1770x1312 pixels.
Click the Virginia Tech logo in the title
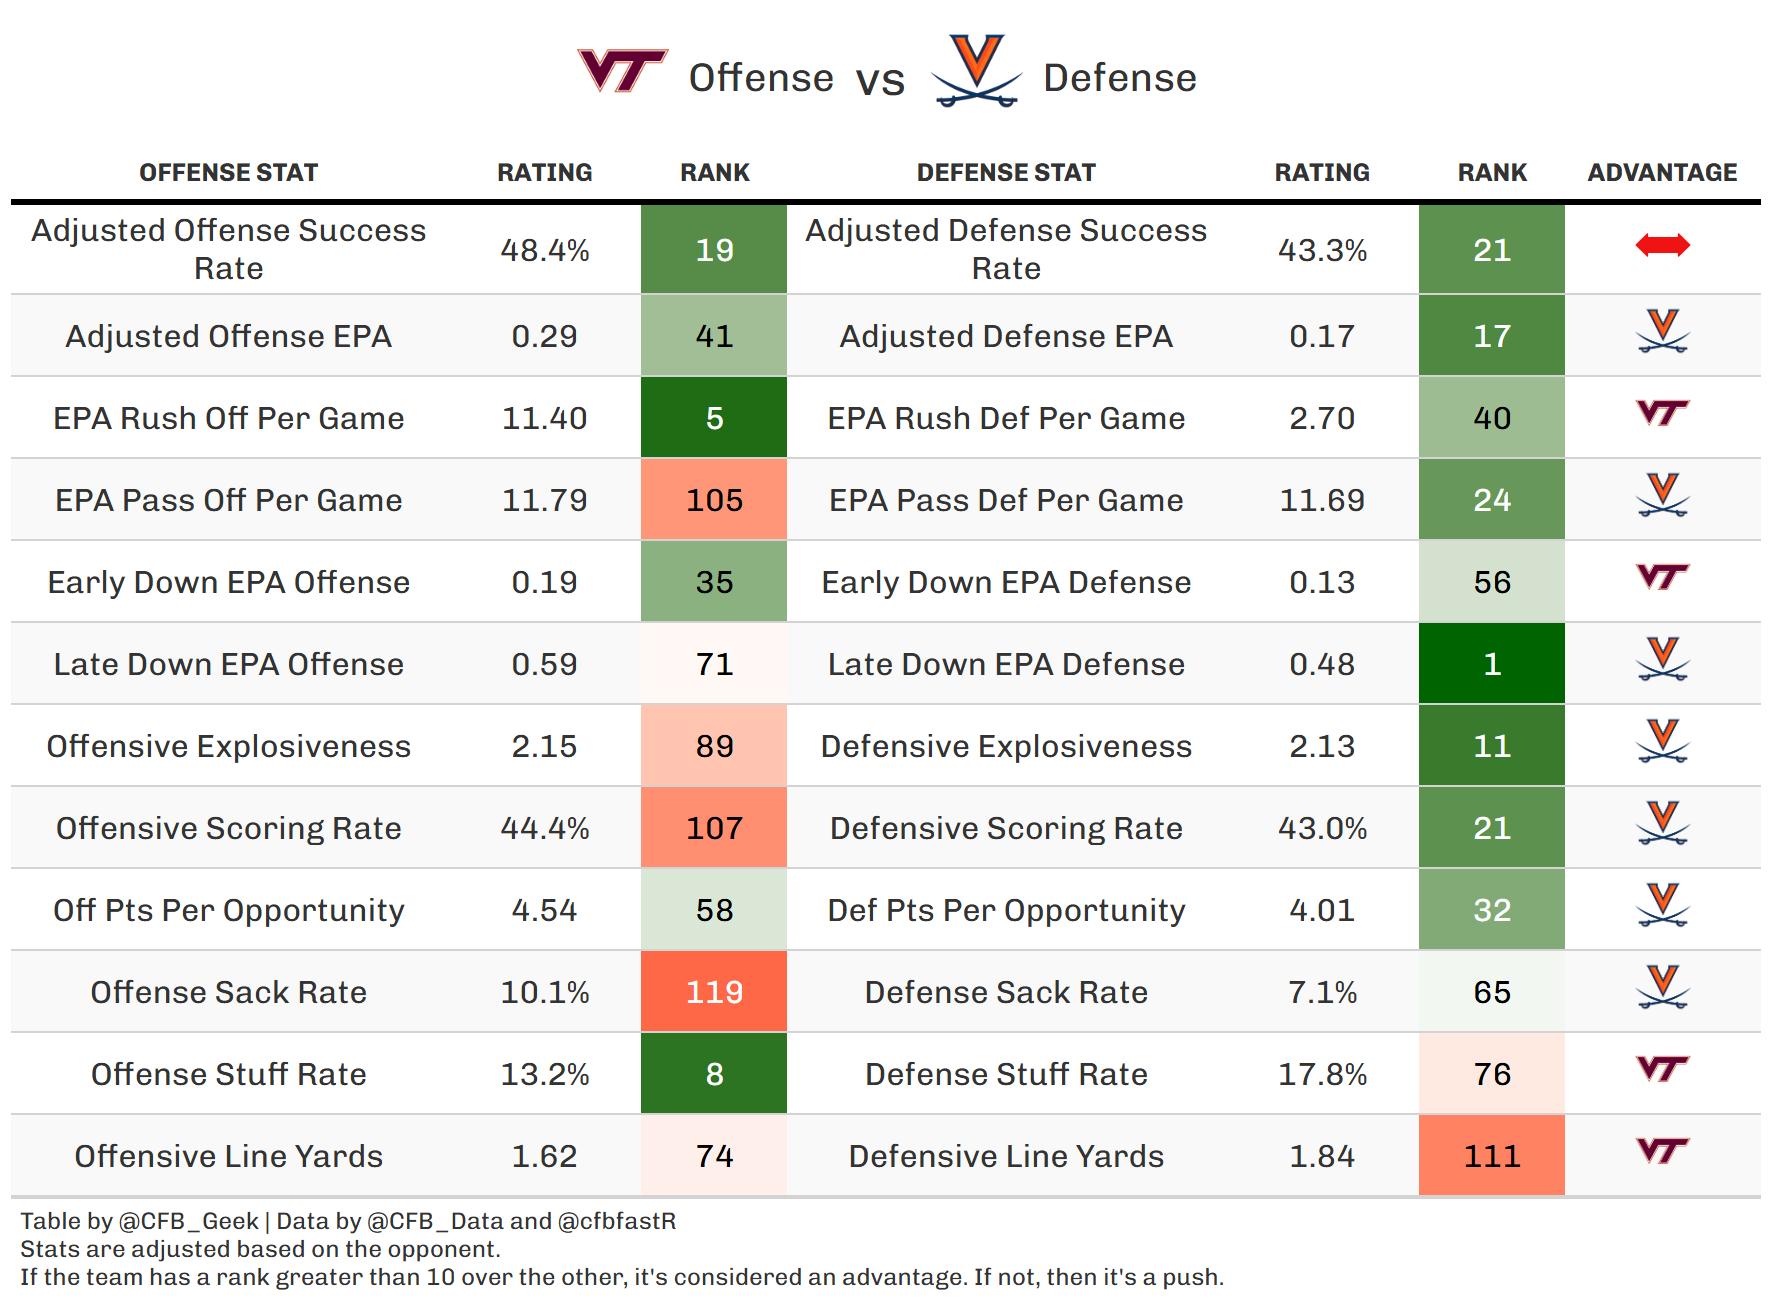pyautogui.click(x=622, y=71)
